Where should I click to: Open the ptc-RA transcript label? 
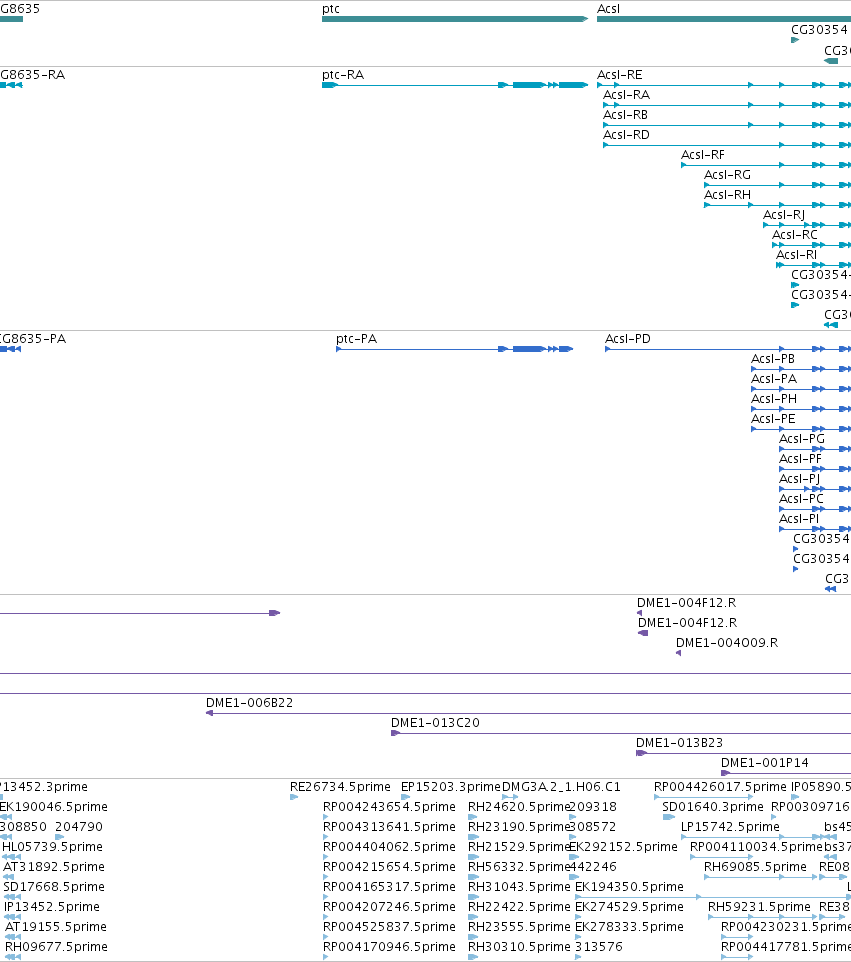point(343,75)
